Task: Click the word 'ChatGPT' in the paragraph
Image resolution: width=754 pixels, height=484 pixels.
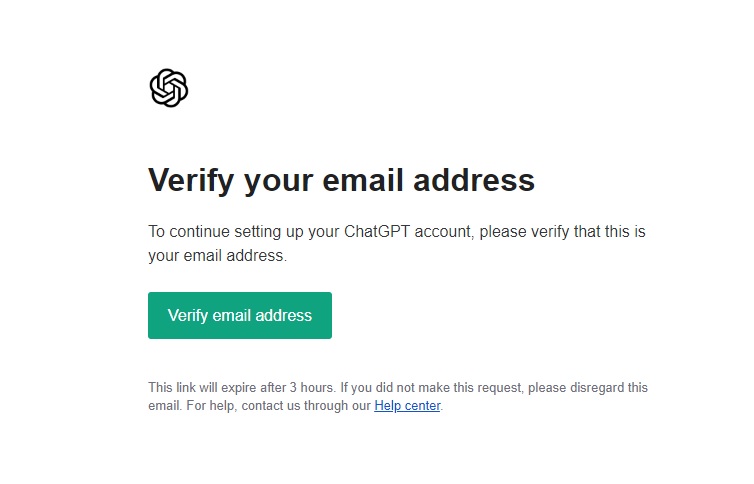Action: tap(377, 232)
